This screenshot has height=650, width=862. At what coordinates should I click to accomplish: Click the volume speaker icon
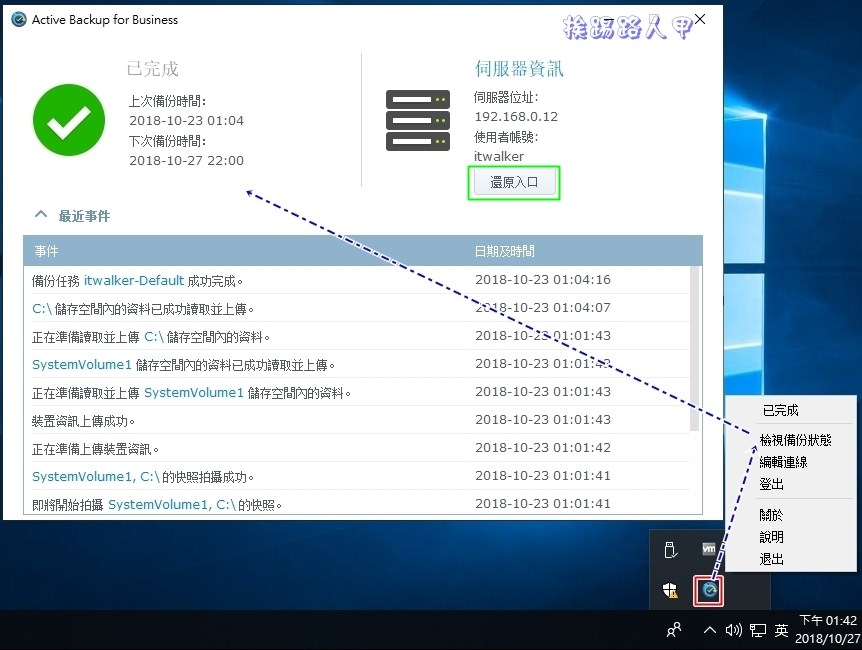[x=733, y=630]
